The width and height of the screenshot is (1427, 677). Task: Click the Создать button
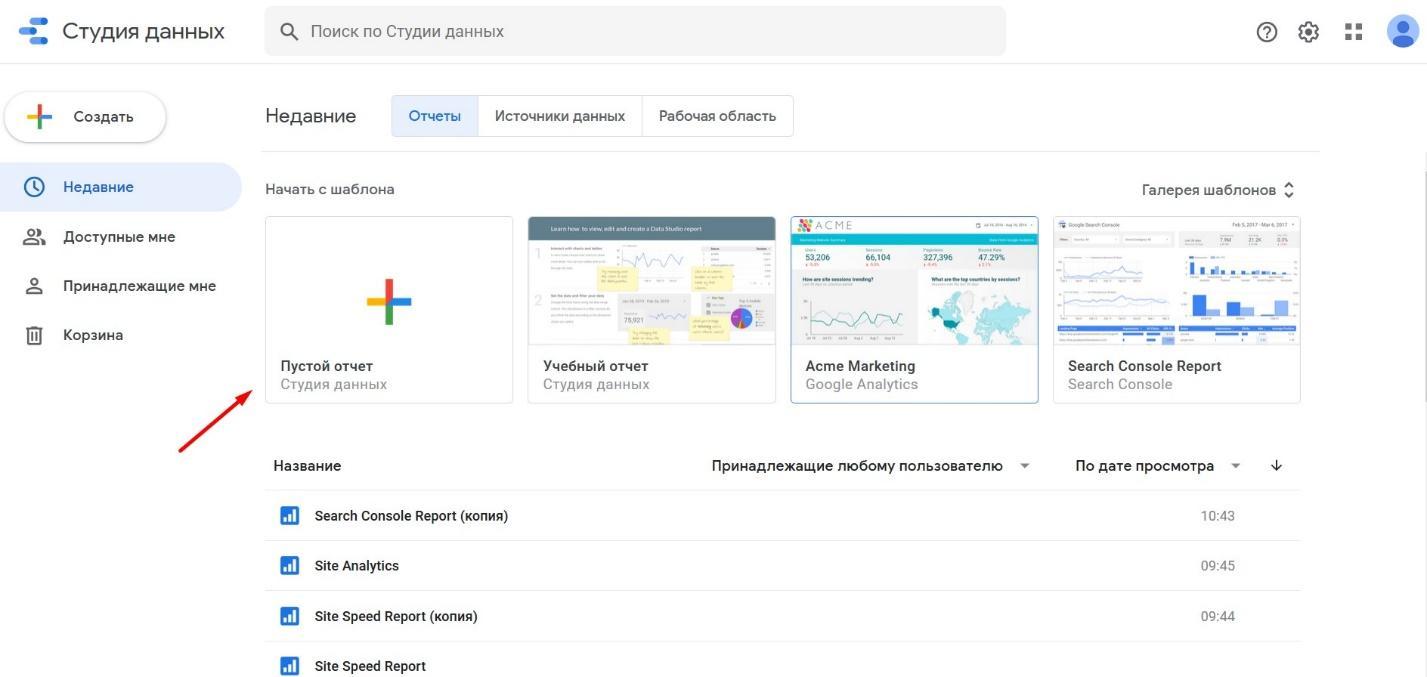pos(85,117)
